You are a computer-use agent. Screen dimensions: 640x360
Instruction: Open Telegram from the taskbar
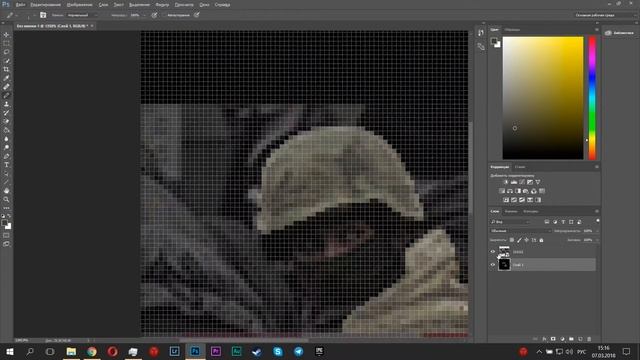pos(299,351)
